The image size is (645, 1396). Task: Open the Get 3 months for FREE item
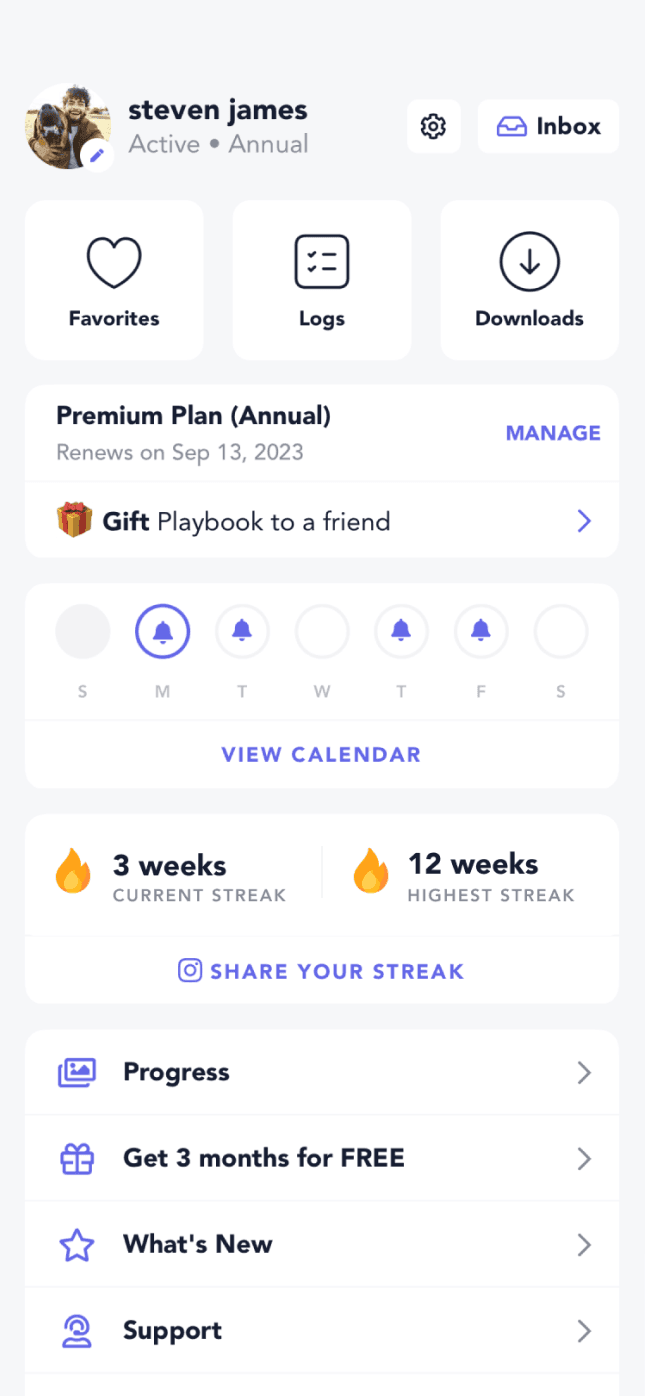coord(264,1159)
